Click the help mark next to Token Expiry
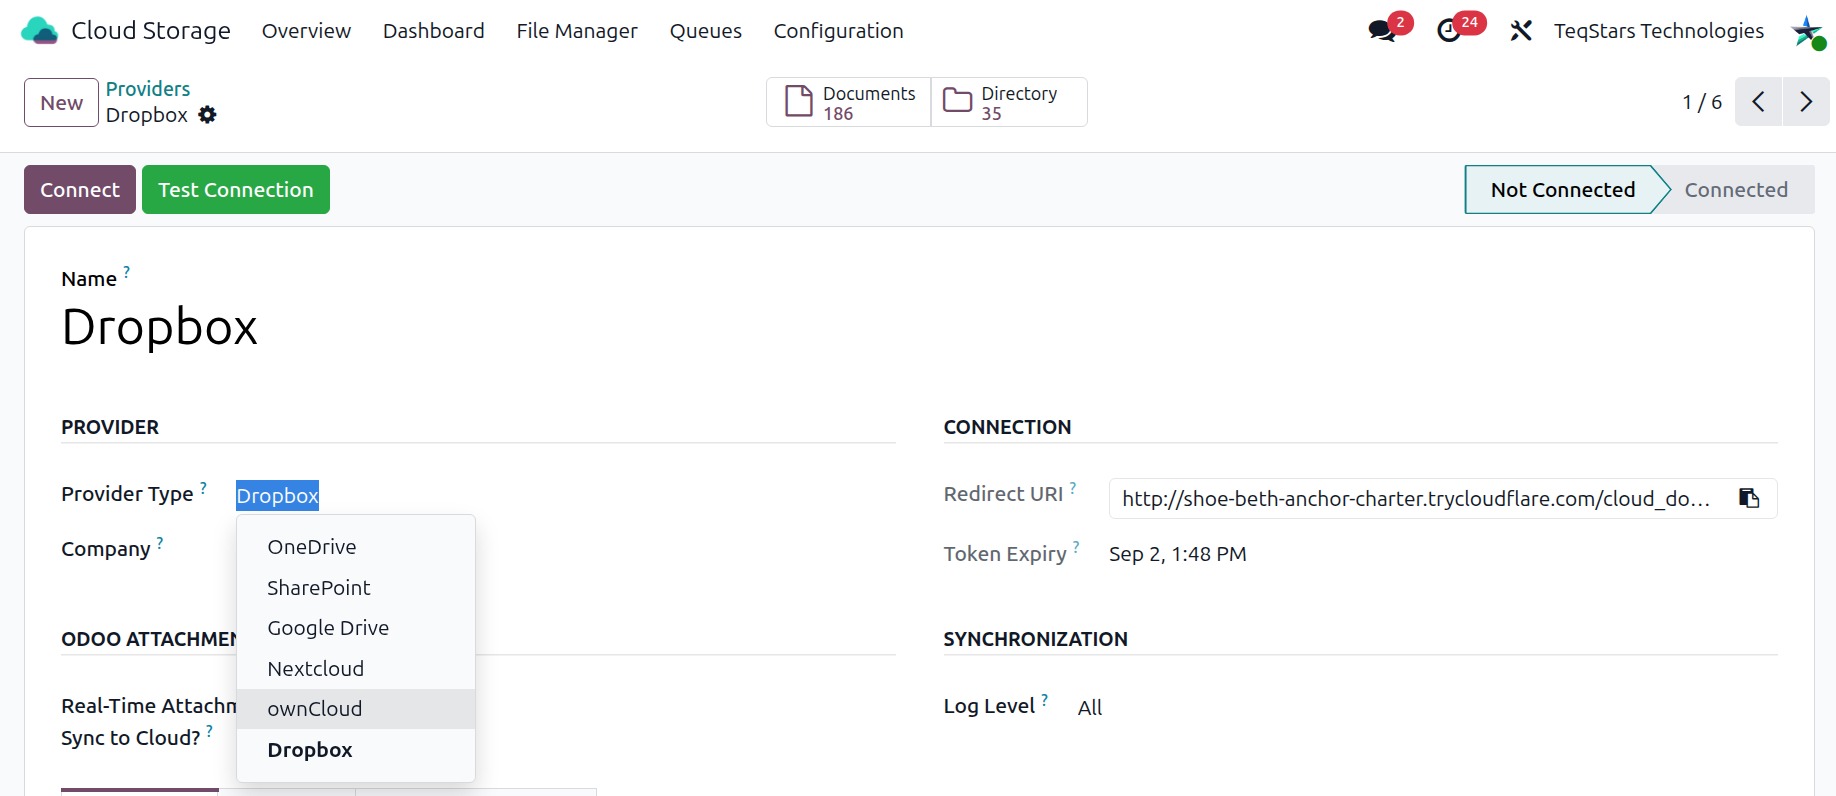 tap(1076, 547)
